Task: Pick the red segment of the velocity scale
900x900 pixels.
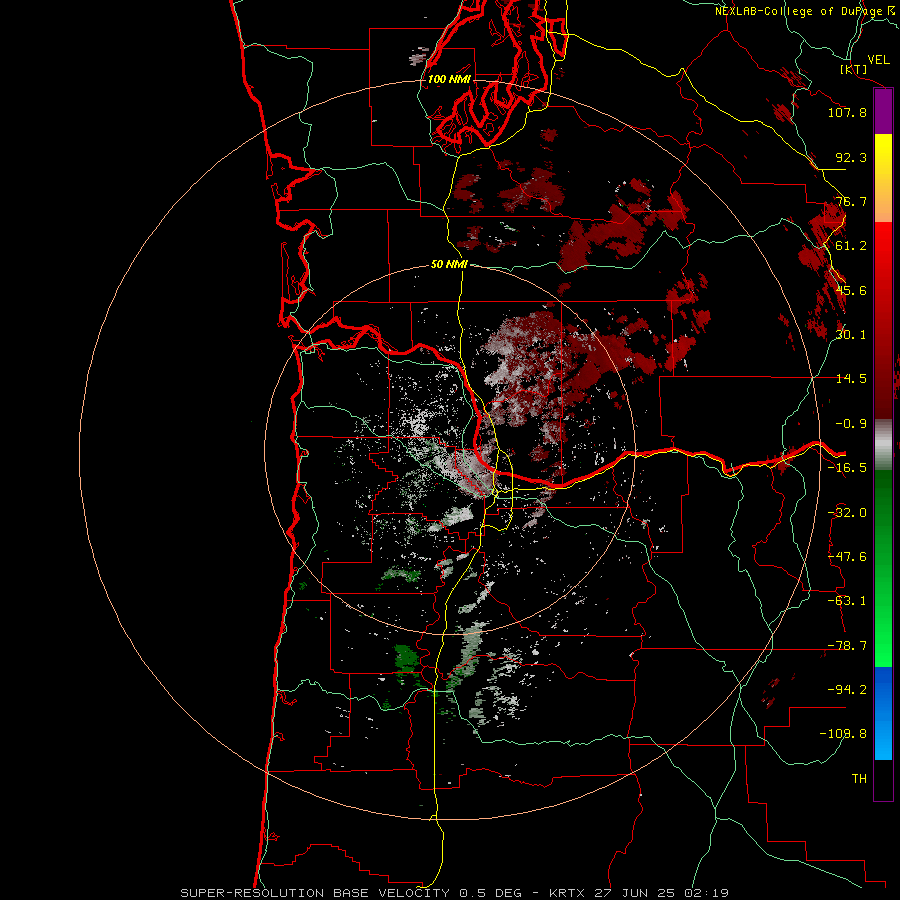Action: pos(883,320)
